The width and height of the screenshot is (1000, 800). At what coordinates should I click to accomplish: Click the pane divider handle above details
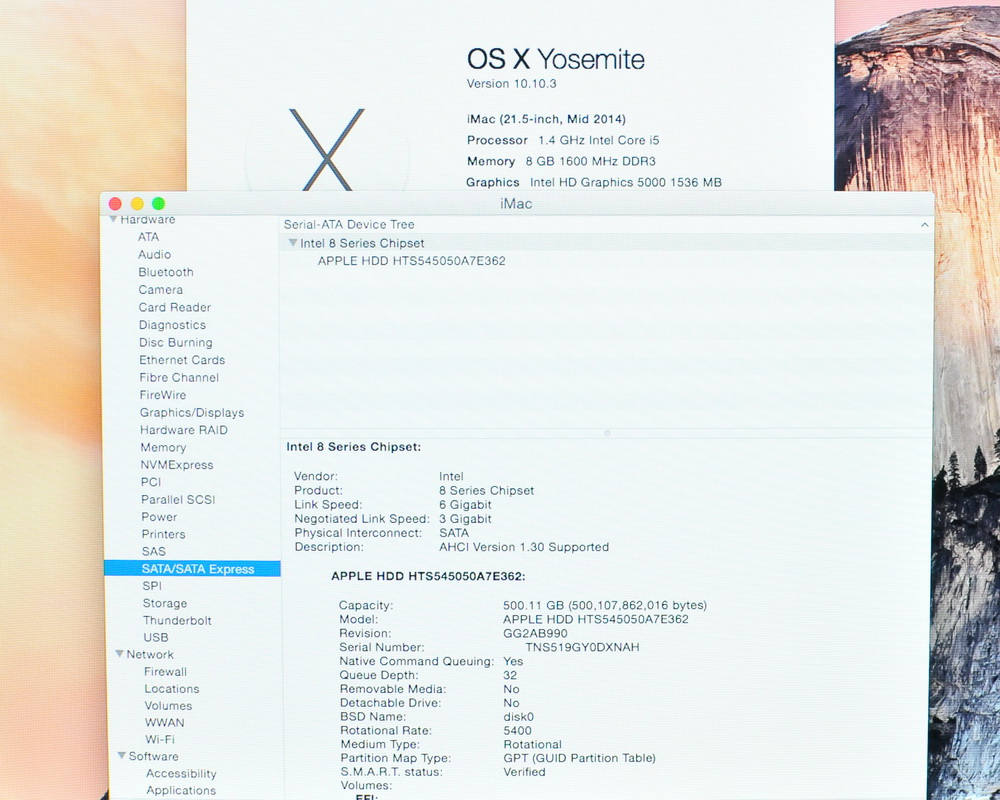click(607, 433)
